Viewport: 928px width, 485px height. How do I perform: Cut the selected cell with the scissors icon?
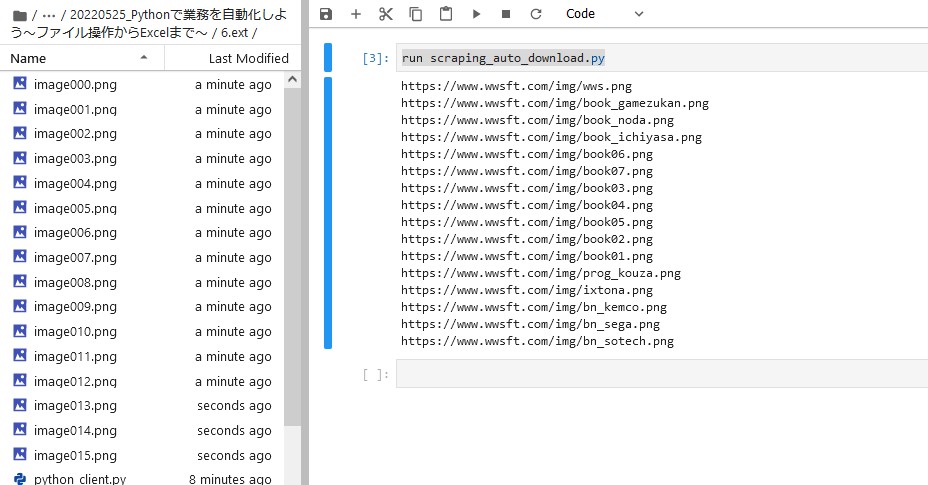(386, 14)
